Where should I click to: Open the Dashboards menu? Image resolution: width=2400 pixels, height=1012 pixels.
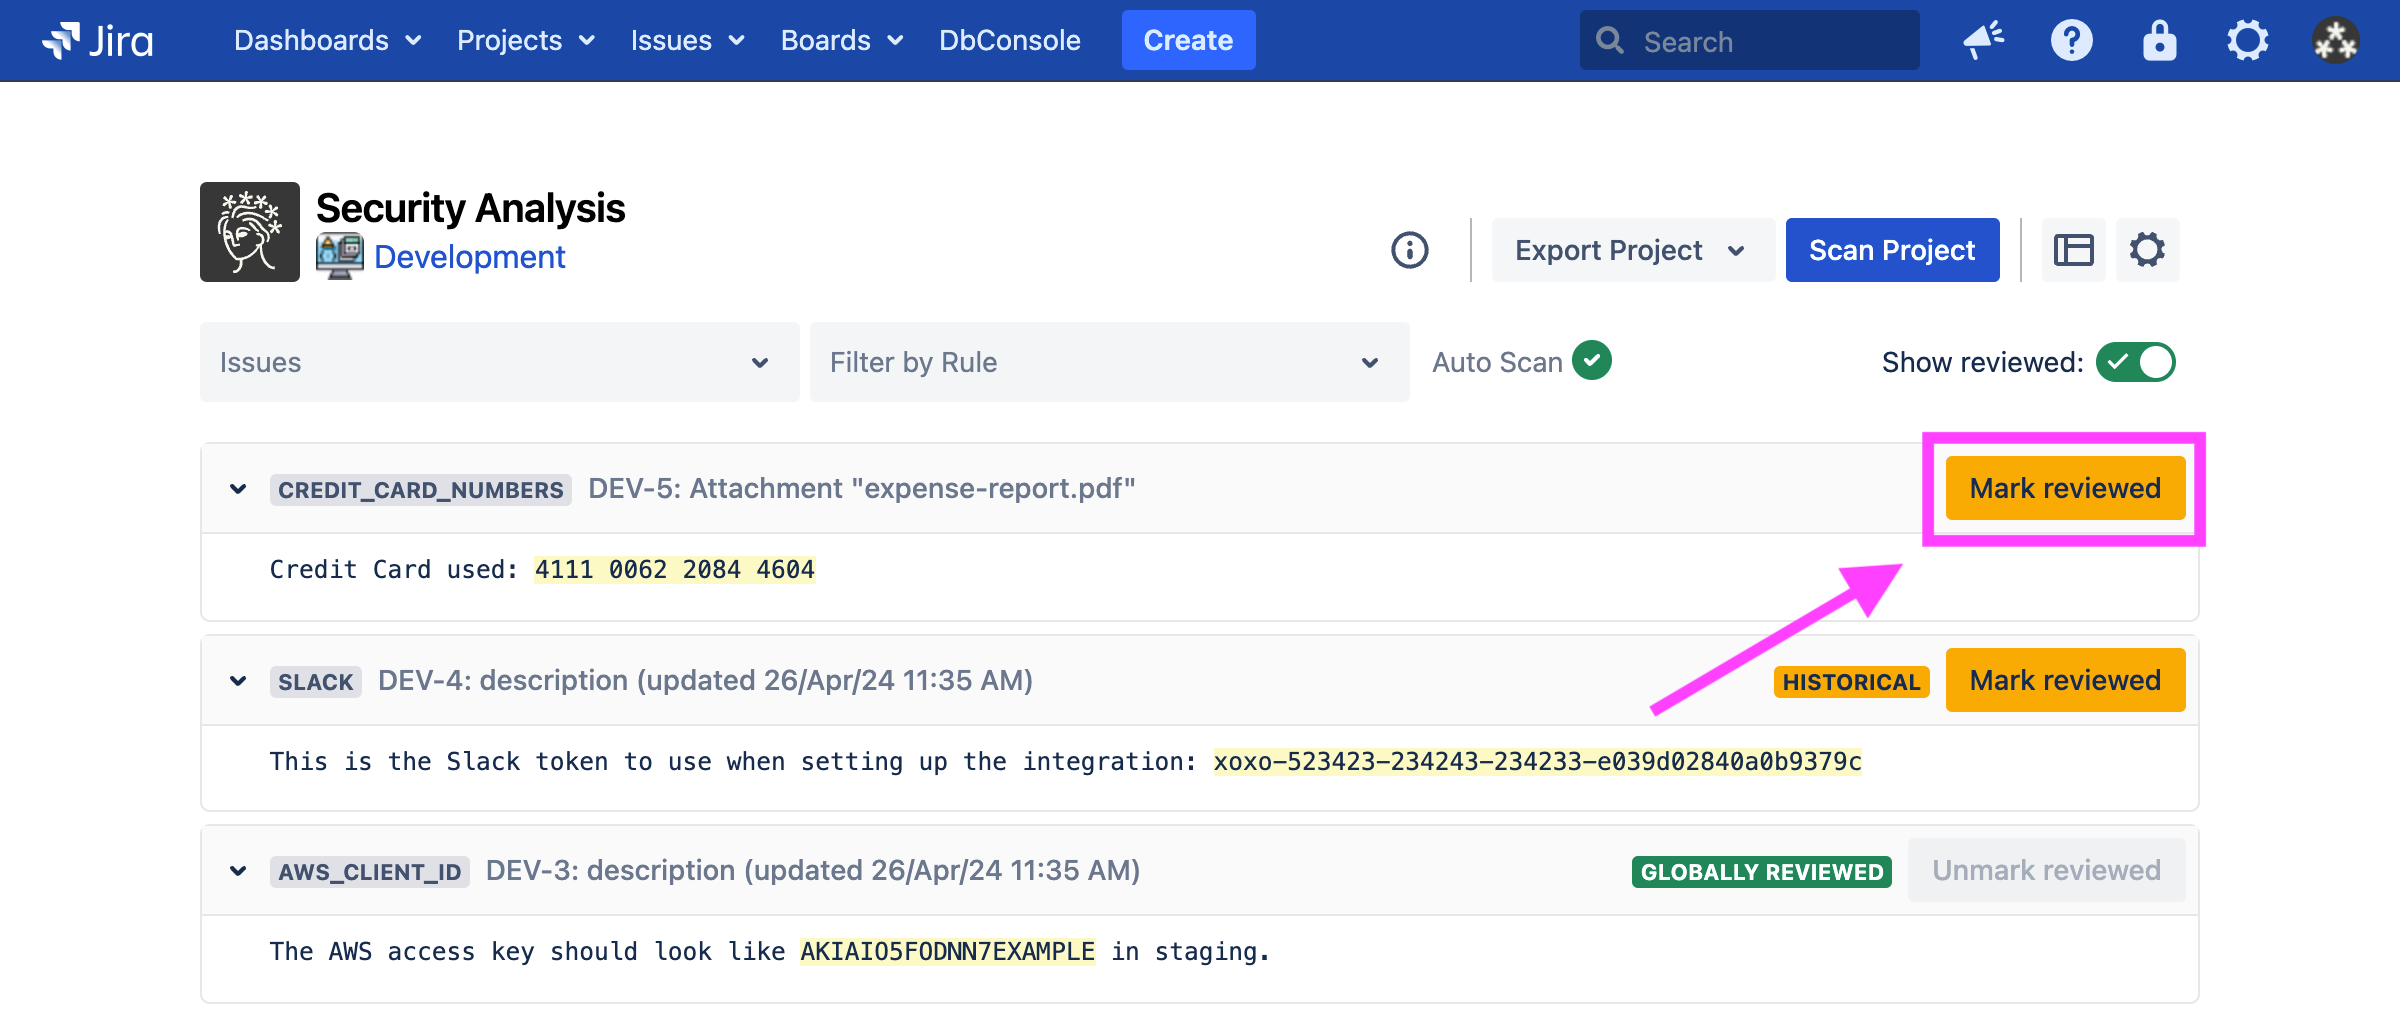tap(327, 41)
